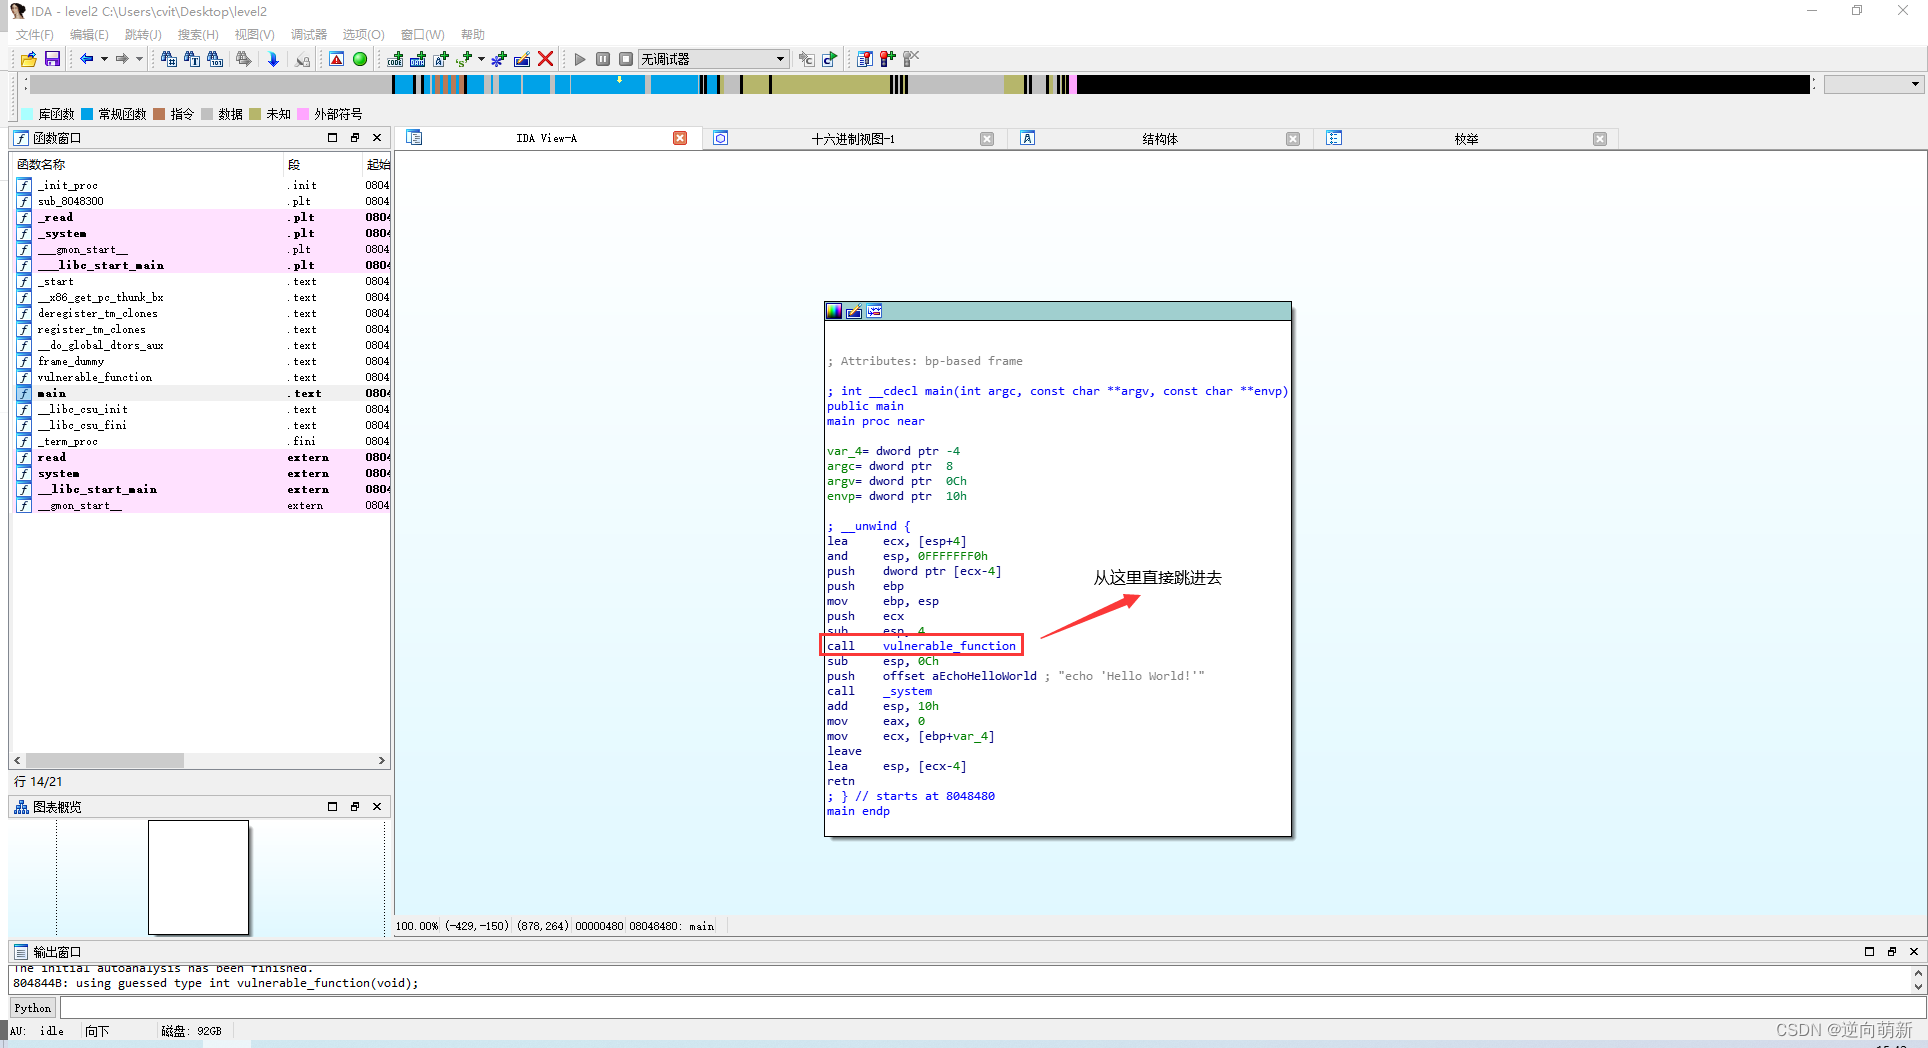Click the create code icon
The image size is (1928, 1048).
(396, 59)
